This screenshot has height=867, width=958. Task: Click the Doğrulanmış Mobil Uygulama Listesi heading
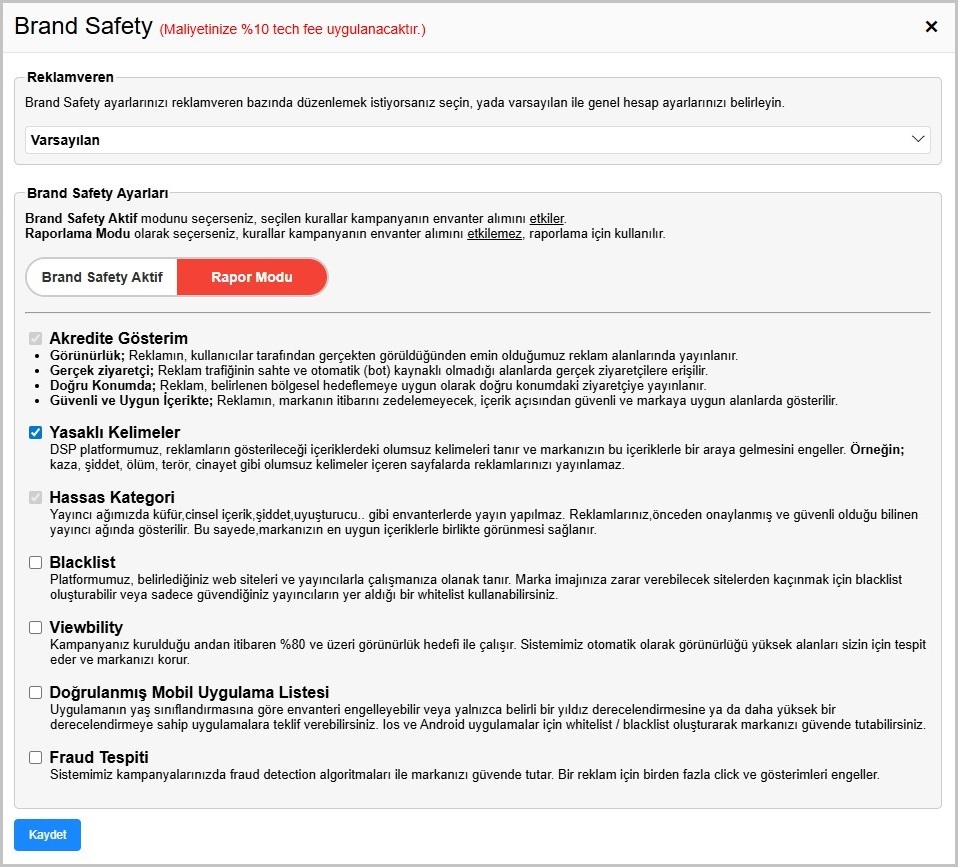click(189, 693)
